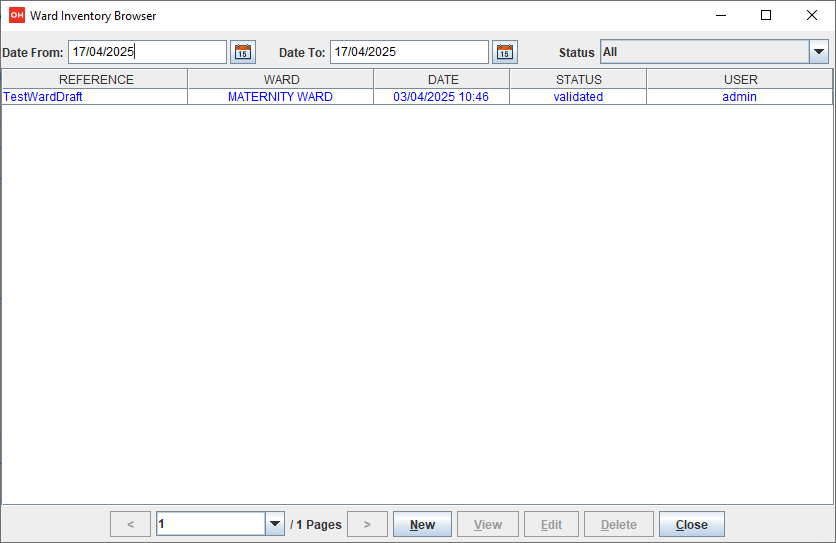This screenshot has height=543, width=836.
Task: Open the page number dropdown arrow
Action: click(x=275, y=525)
